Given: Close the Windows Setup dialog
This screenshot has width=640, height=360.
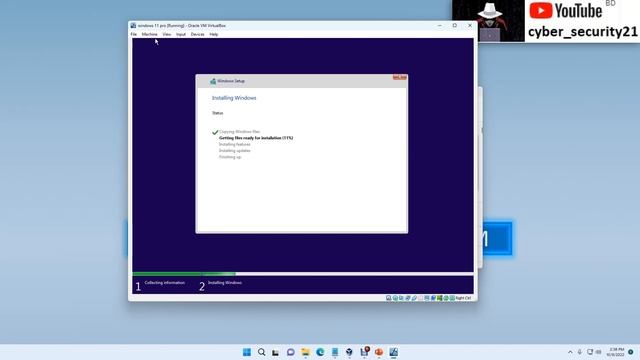Looking at the screenshot, I should [x=400, y=77].
